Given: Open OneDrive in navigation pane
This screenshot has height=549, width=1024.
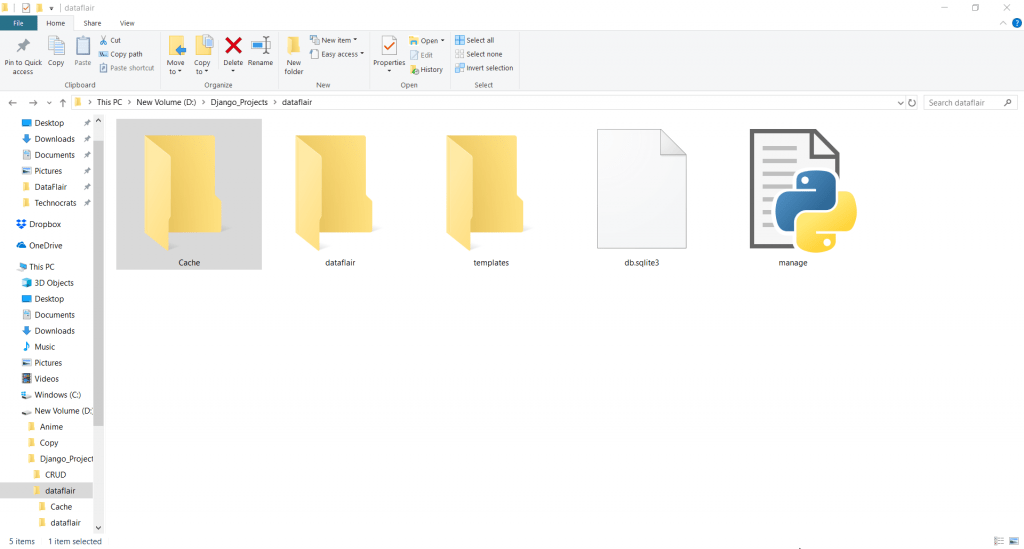Looking at the screenshot, I should point(39,245).
